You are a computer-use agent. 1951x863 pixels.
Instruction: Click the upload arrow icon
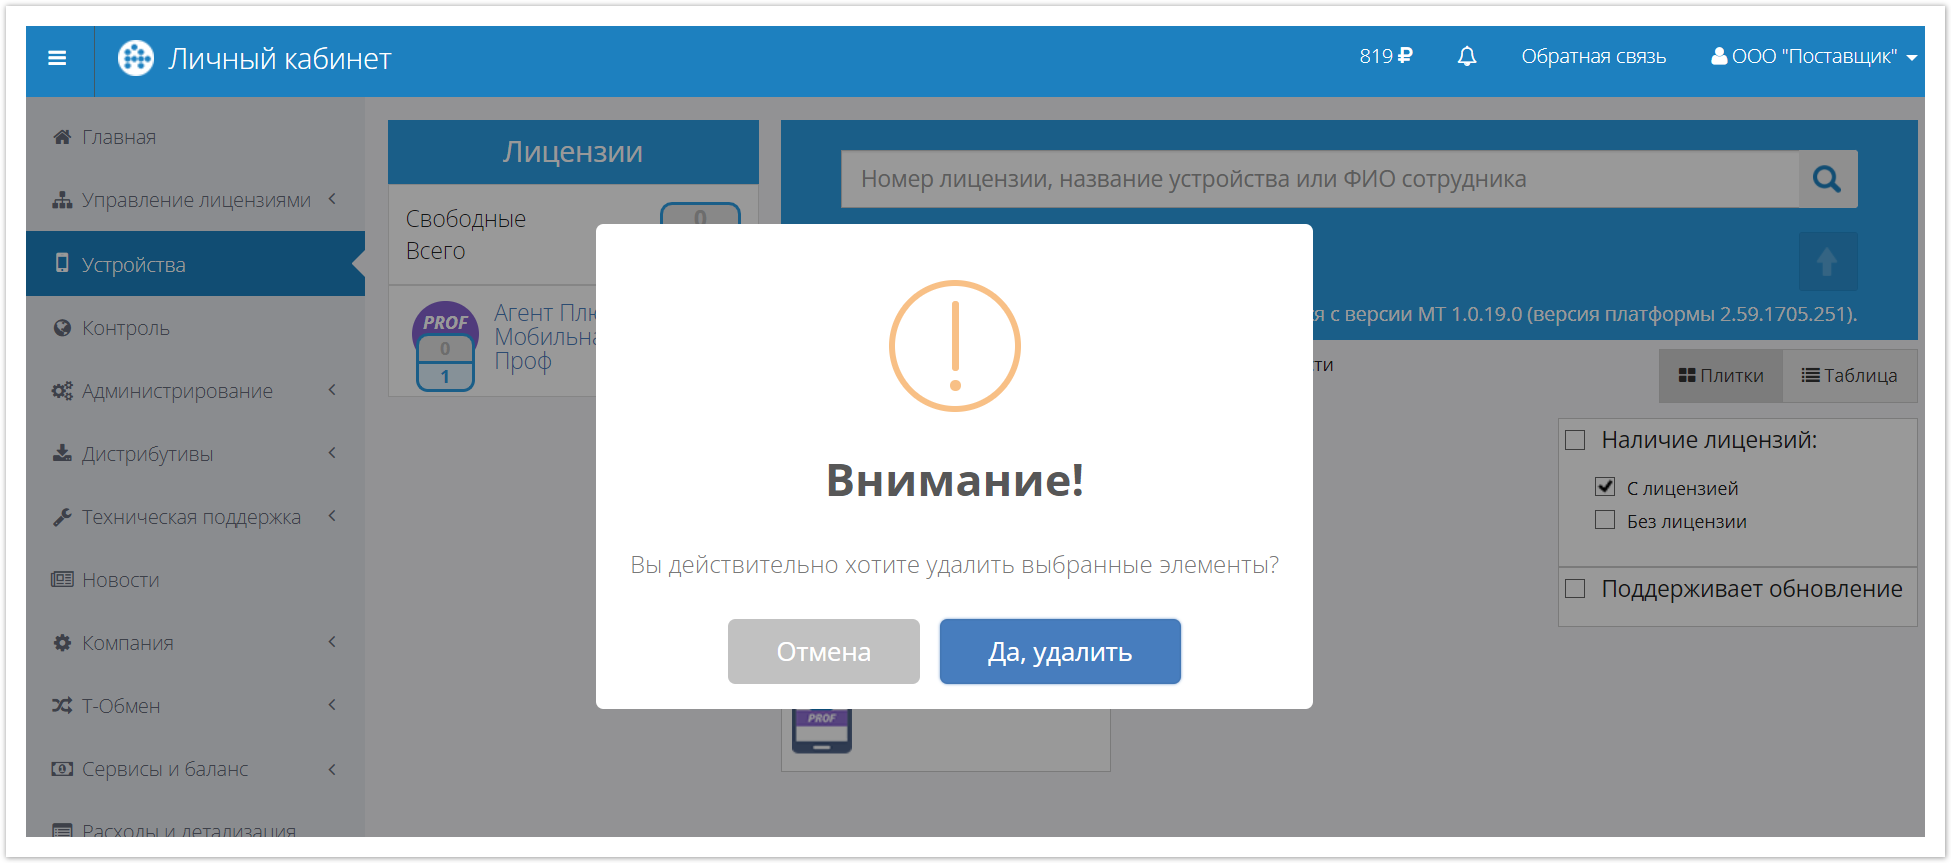pyautogui.click(x=1827, y=262)
